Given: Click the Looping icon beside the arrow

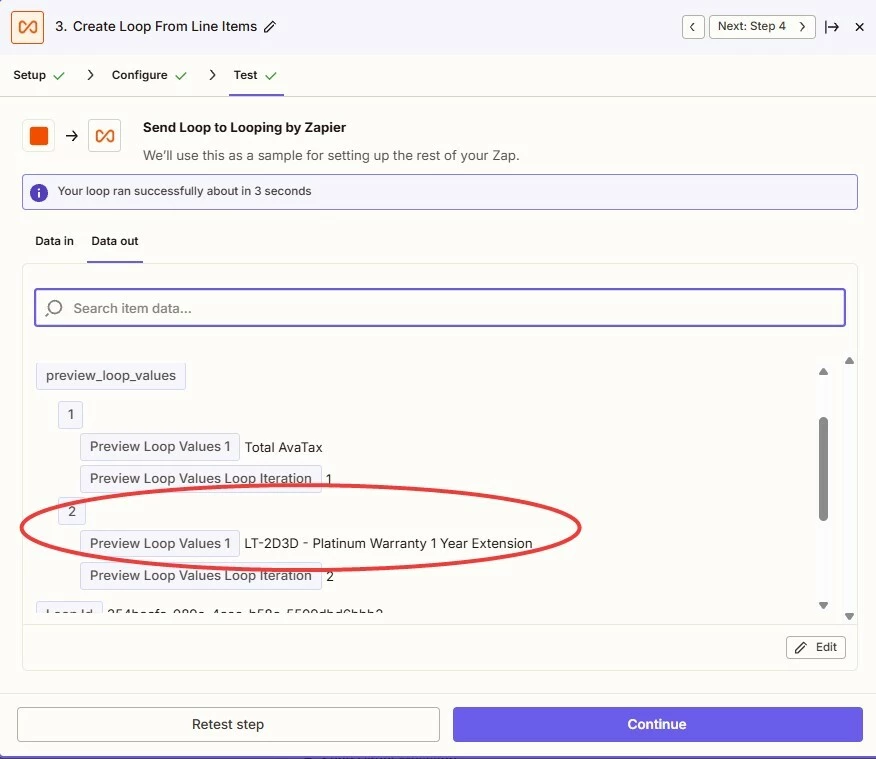Looking at the screenshot, I should pyautogui.click(x=104, y=136).
